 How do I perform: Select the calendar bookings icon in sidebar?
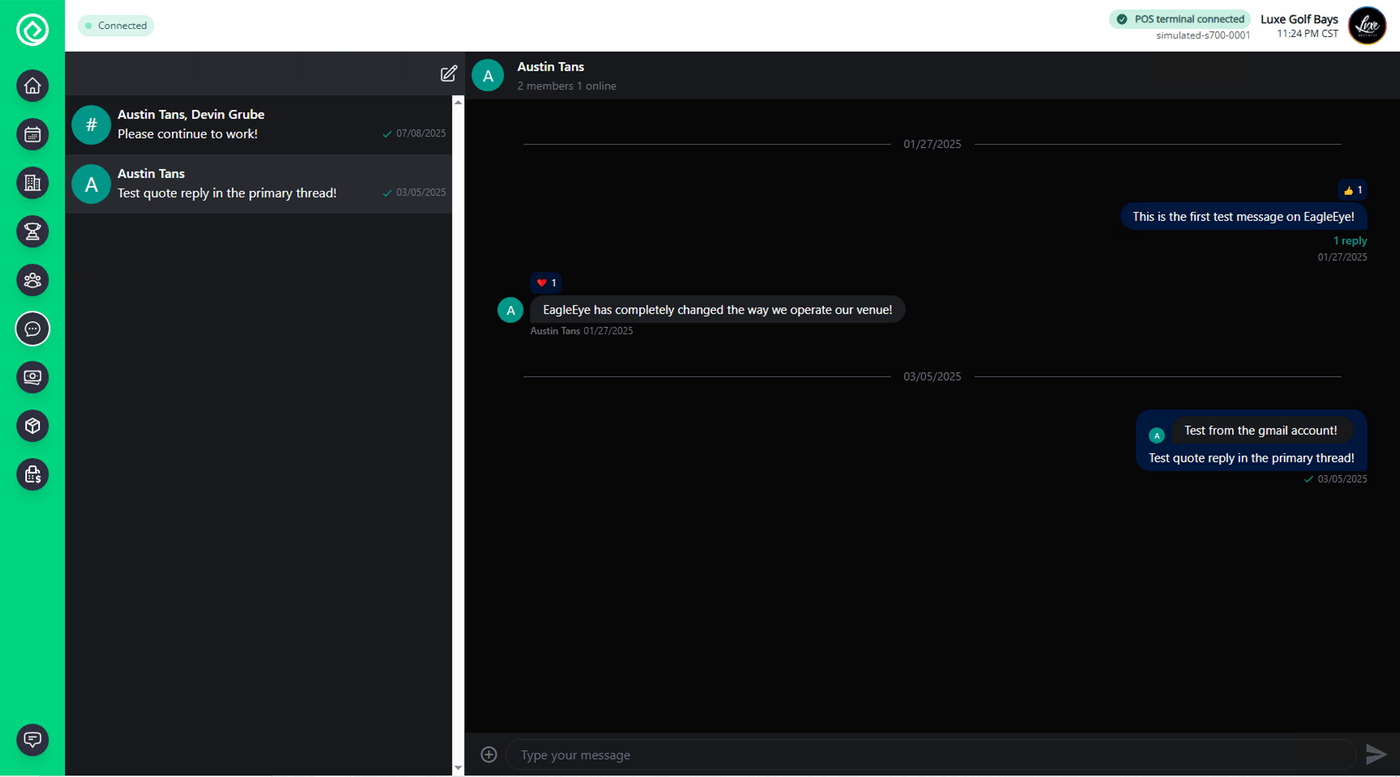point(32,134)
